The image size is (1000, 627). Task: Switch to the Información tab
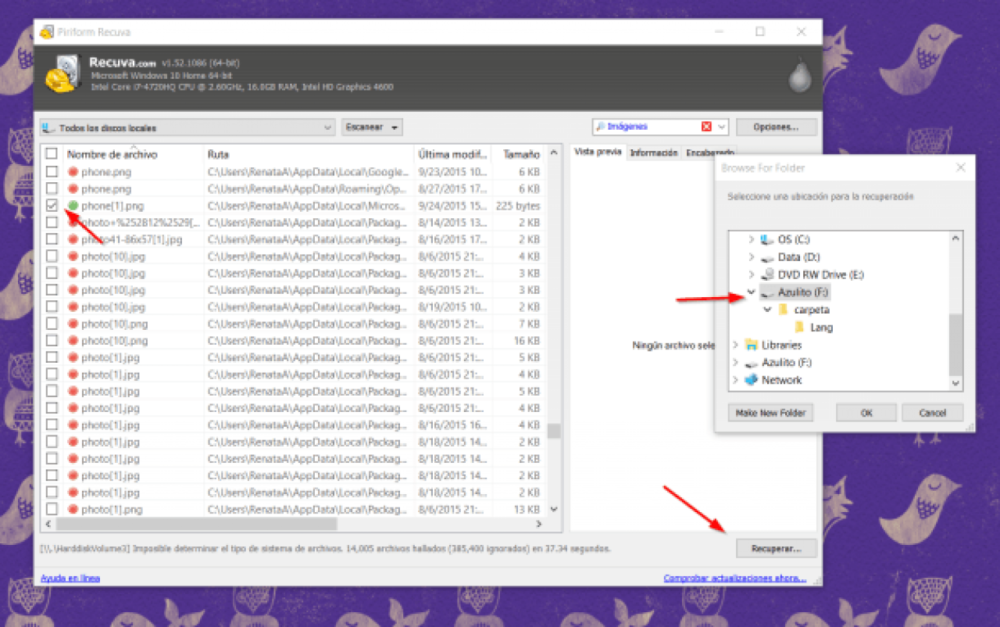(x=654, y=153)
